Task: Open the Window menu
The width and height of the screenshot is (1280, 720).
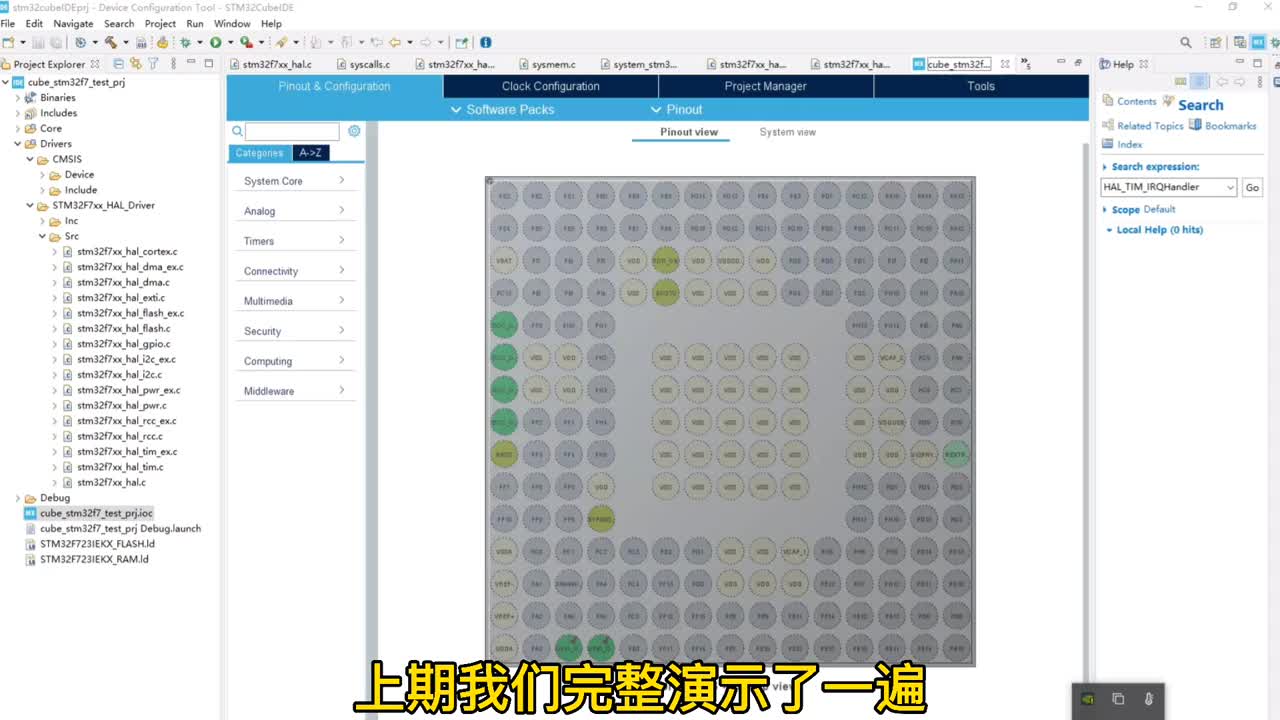Action: [x=232, y=23]
